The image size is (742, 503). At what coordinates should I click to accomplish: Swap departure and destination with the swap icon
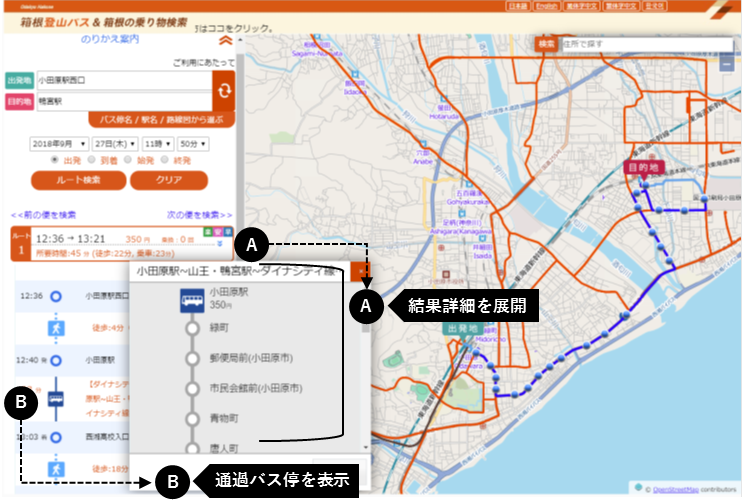pyautogui.click(x=224, y=90)
